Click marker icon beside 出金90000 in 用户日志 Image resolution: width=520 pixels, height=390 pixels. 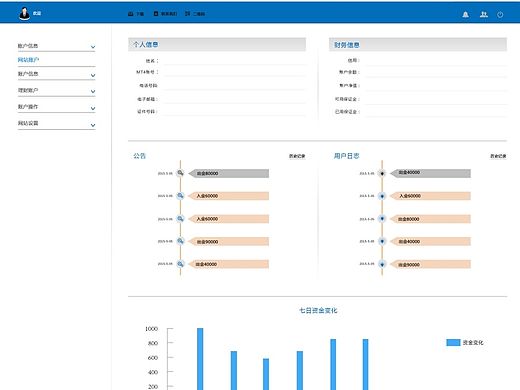tap(382, 264)
